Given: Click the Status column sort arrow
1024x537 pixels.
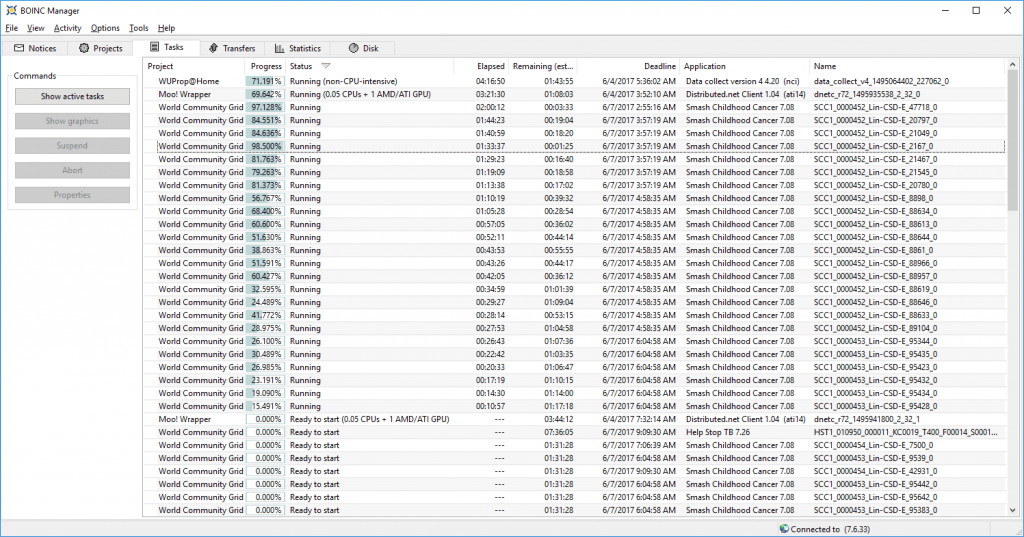Looking at the screenshot, I should click(x=326, y=66).
